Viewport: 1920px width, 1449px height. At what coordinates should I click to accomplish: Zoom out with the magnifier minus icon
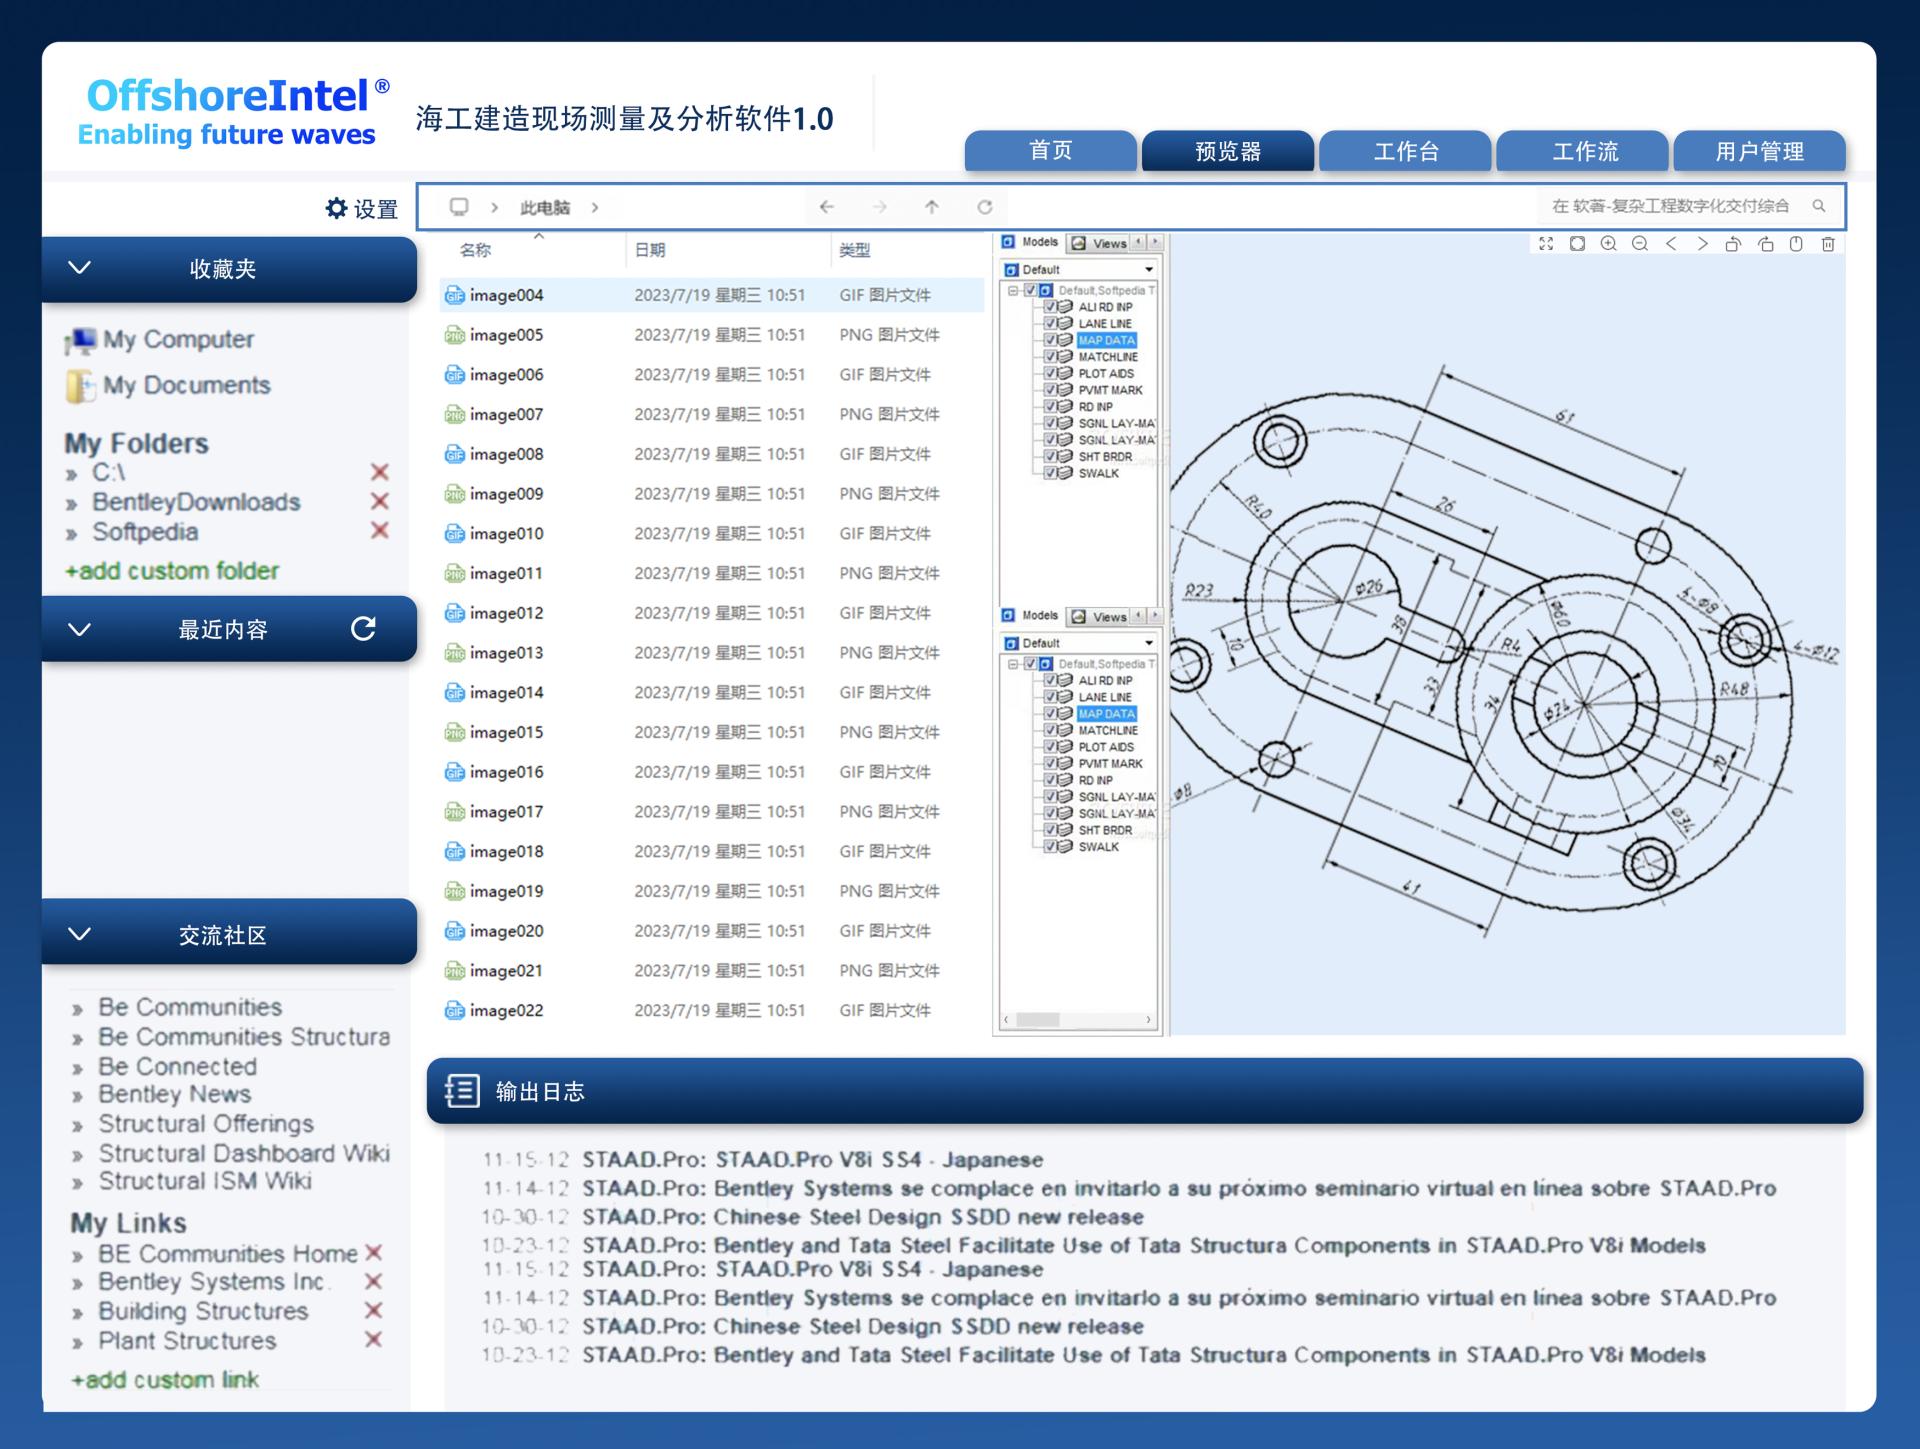point(1640,244)
